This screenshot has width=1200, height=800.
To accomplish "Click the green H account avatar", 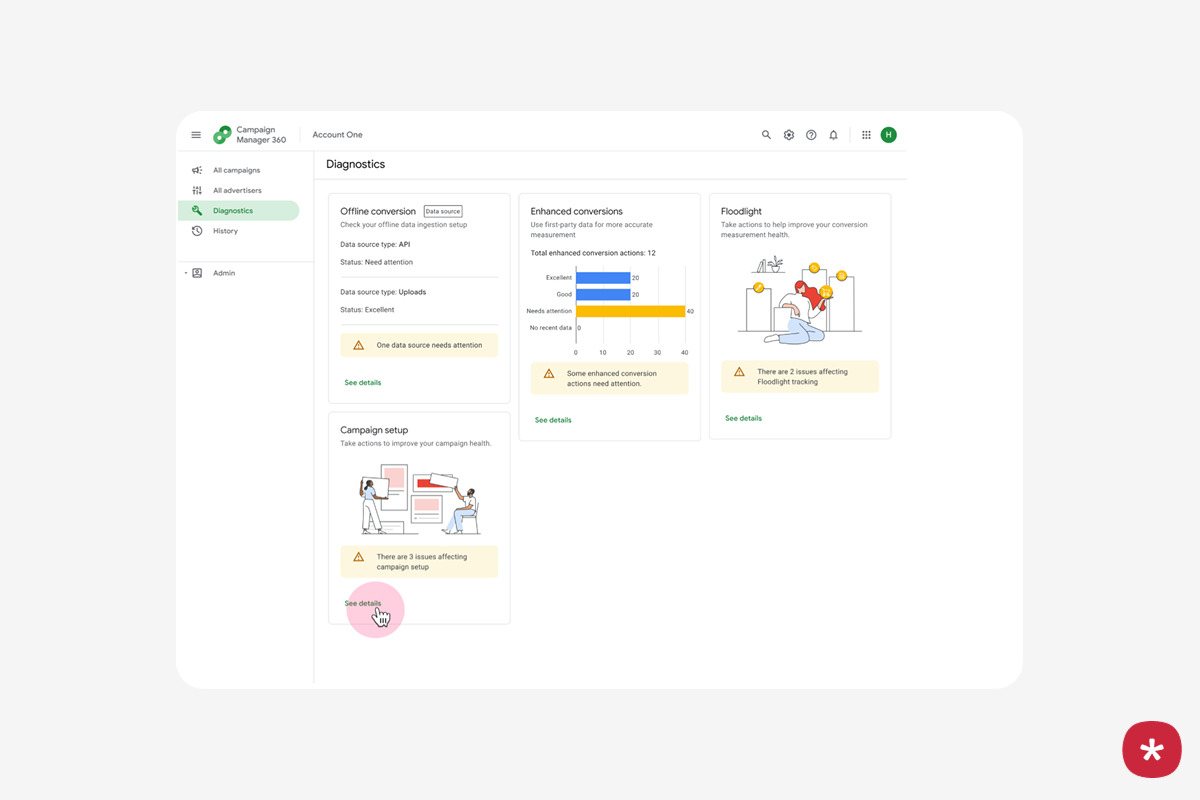I will 888,135.
